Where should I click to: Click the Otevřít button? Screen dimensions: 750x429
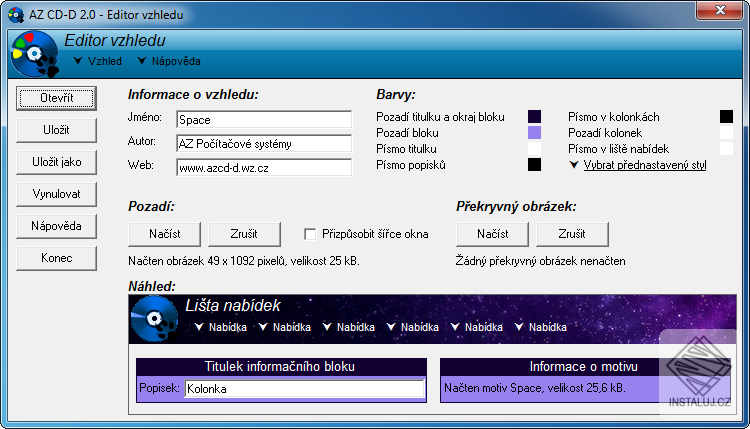point(56,98)
